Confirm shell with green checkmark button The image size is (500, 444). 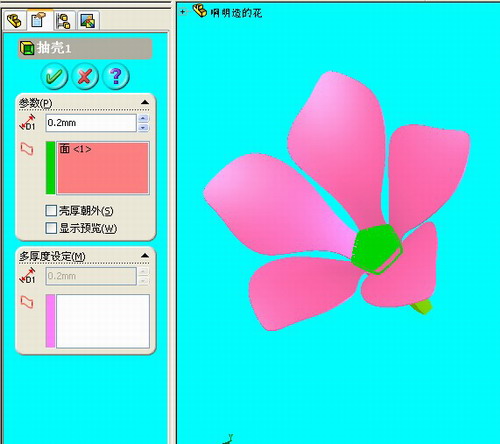54,76
